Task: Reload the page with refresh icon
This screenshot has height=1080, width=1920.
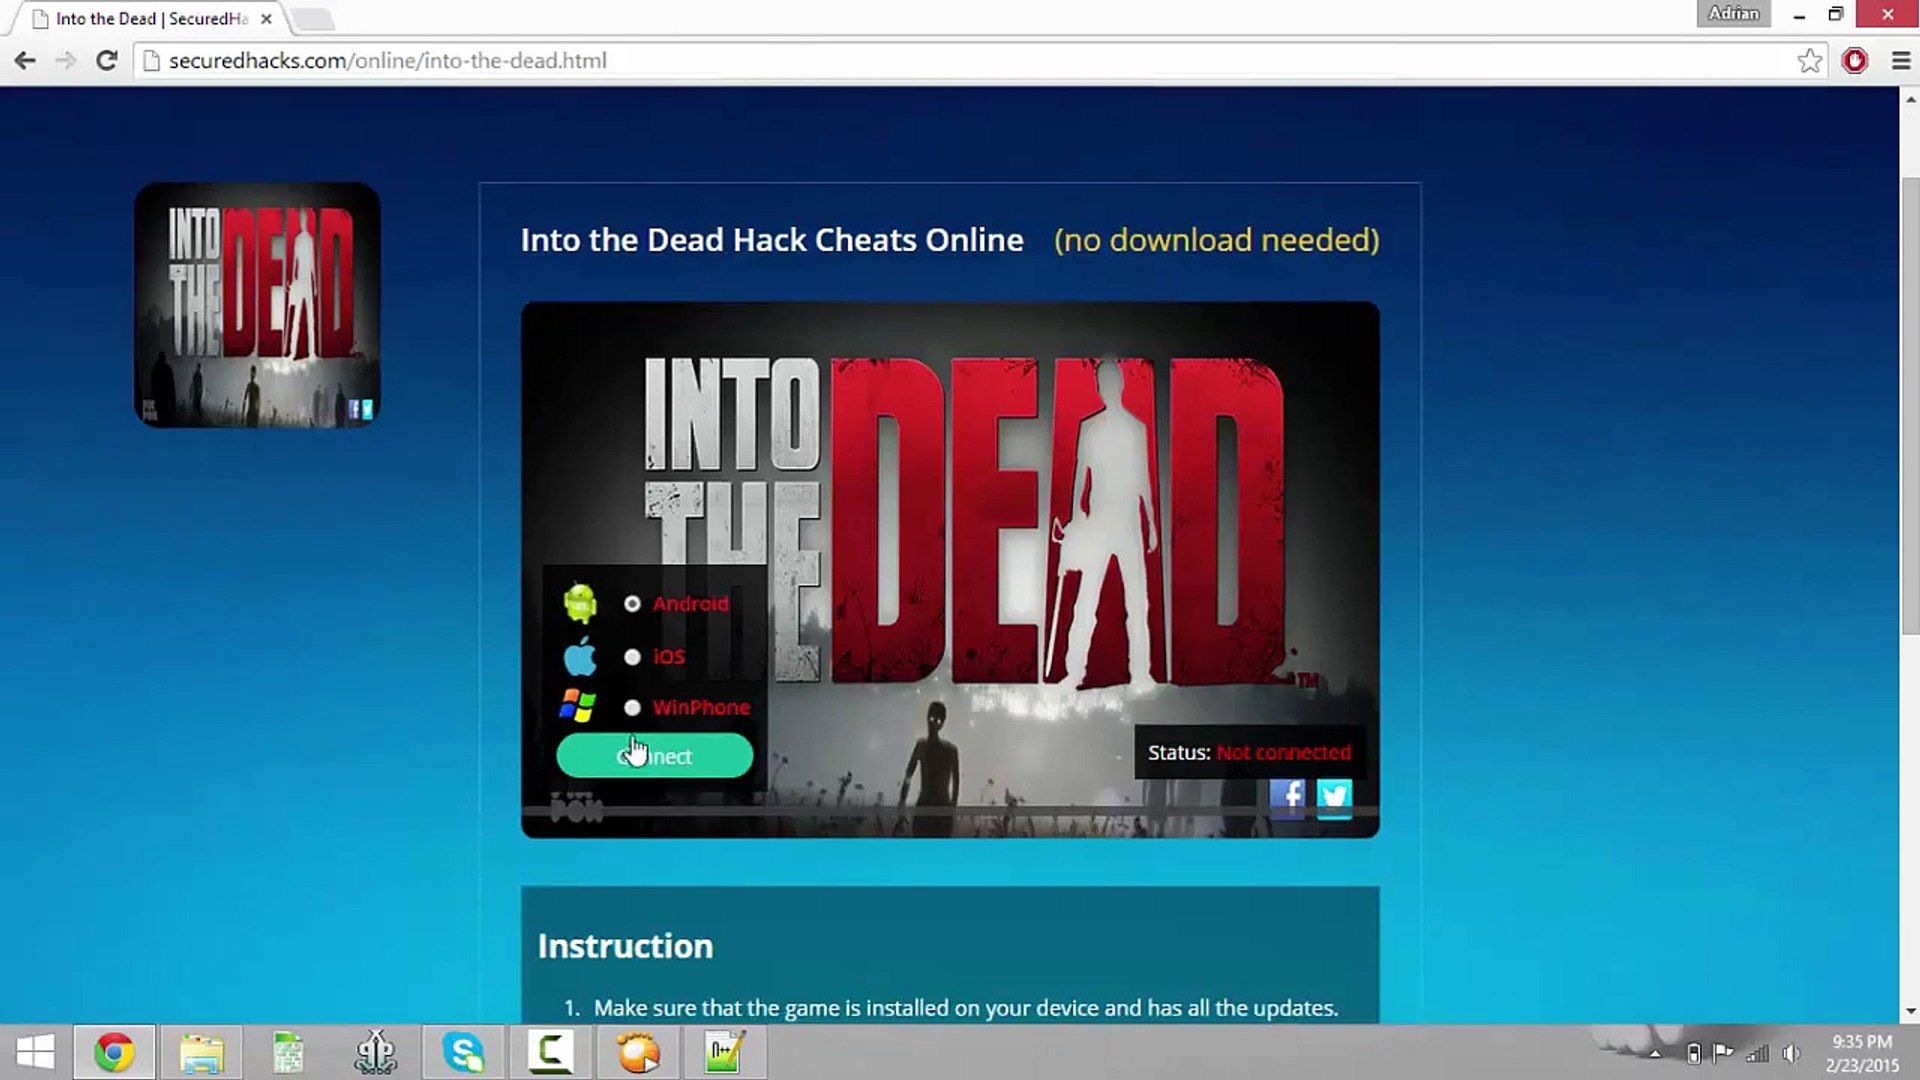Action: tap(106, 61)
